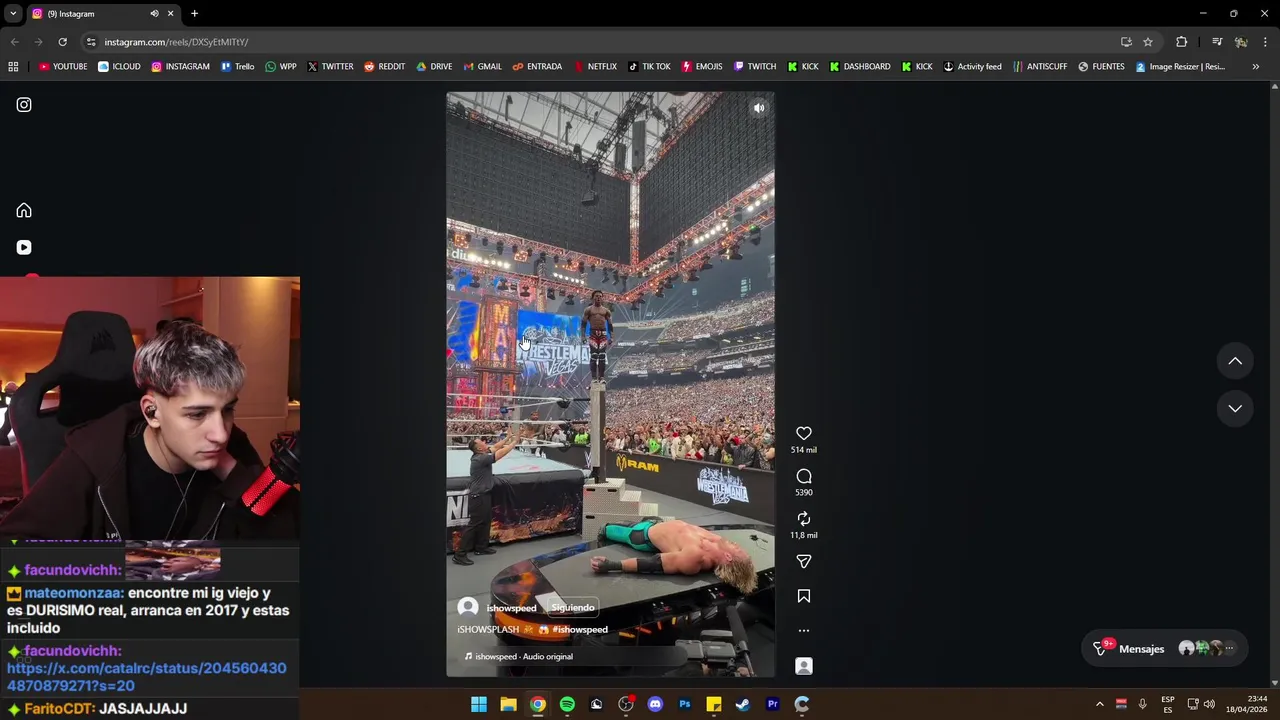Go to Instagram Home via house icon
Viewport: 1280px width, 720px height.
(24, 210)
